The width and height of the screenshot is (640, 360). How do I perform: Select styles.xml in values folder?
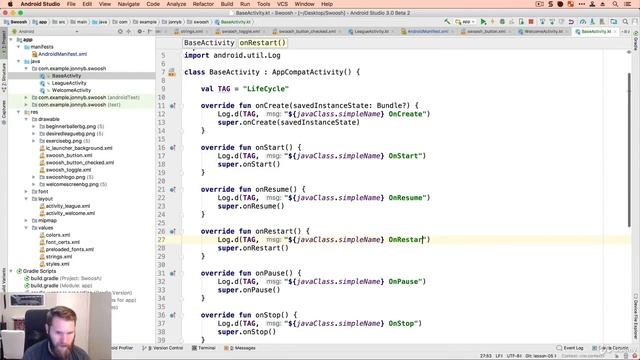click(57, 264)
